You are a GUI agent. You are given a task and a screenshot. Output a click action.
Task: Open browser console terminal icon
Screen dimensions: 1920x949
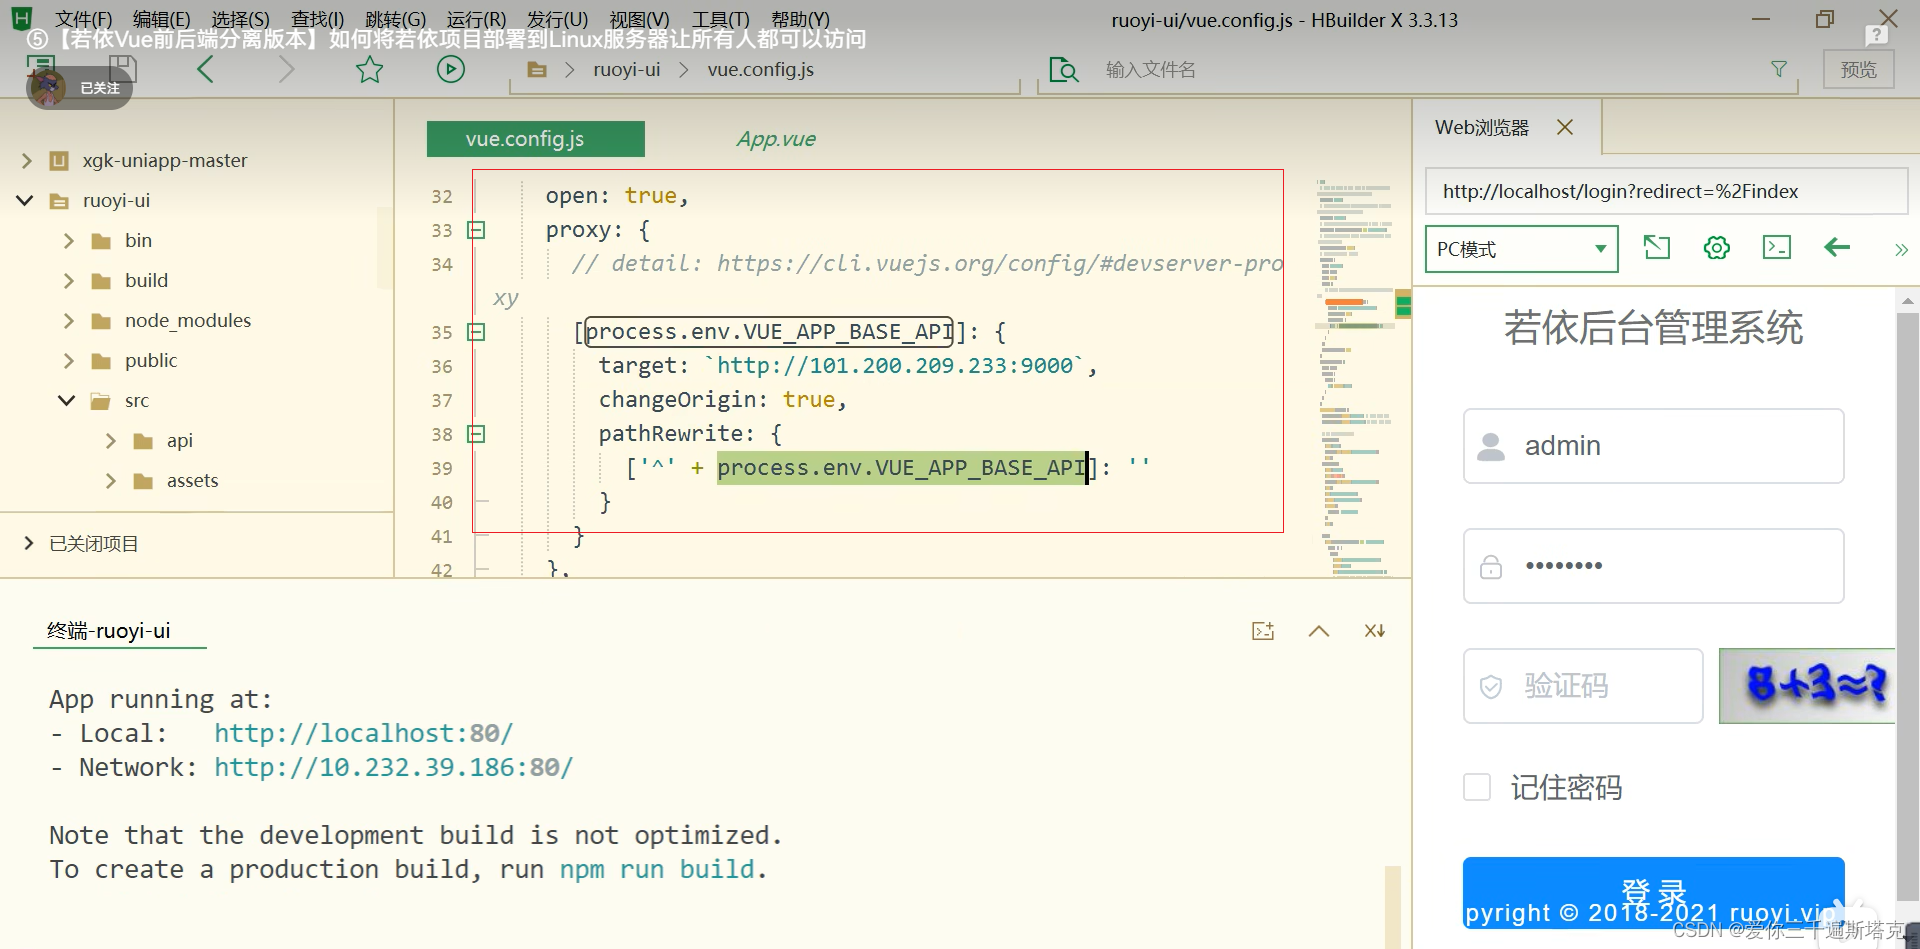click(1777, 247)
